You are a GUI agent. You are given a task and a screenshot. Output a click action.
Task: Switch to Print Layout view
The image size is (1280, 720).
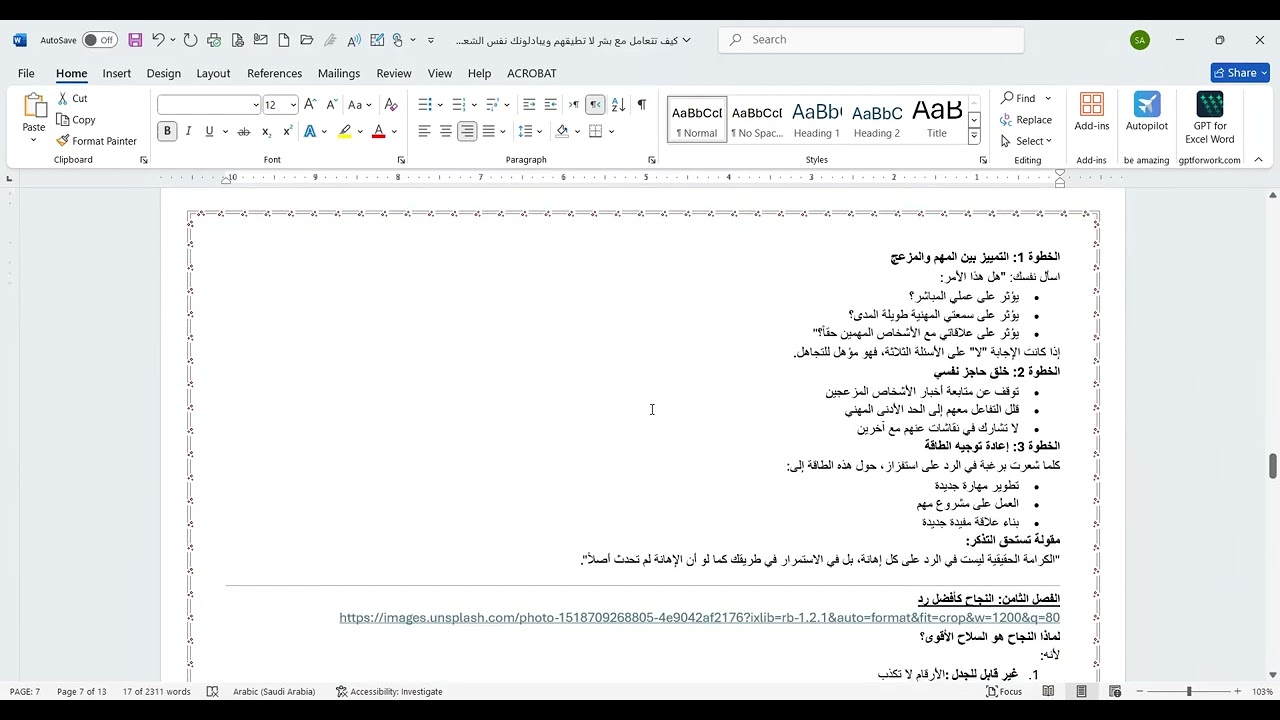1081,691
